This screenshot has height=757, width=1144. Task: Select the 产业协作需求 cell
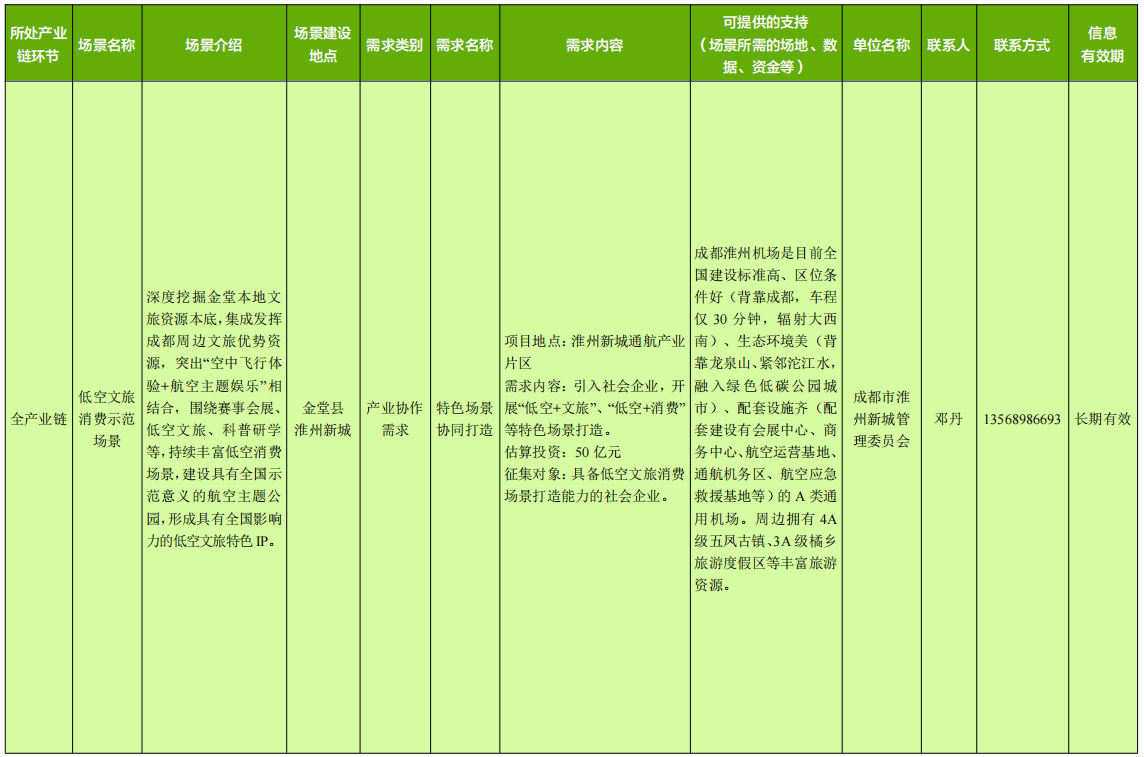[x=394, y=419]
